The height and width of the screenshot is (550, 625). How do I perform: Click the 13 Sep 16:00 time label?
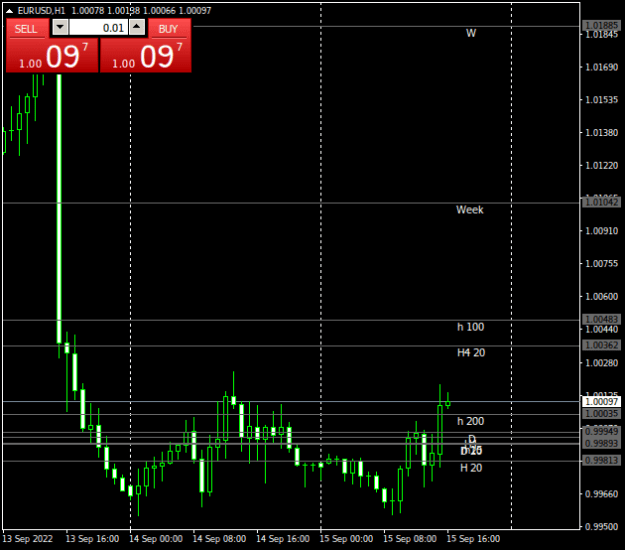(92, 539)
